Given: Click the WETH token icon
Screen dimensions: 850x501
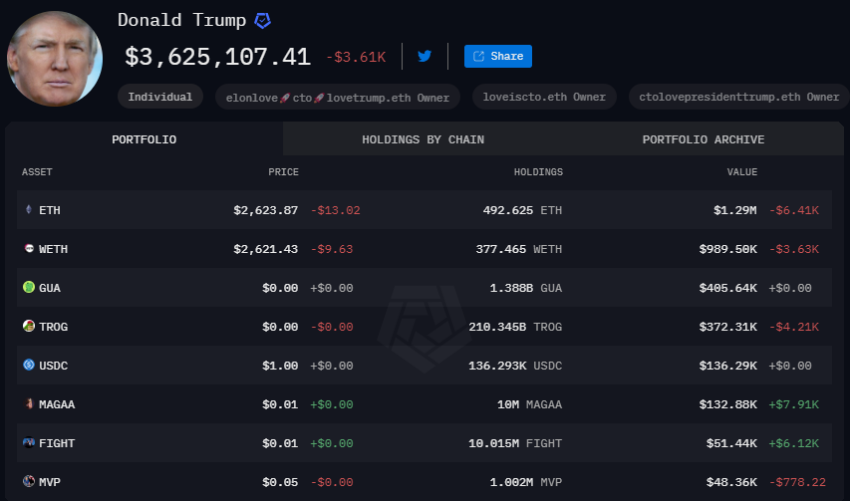Looking at the screenshot, I should (29, 248).
